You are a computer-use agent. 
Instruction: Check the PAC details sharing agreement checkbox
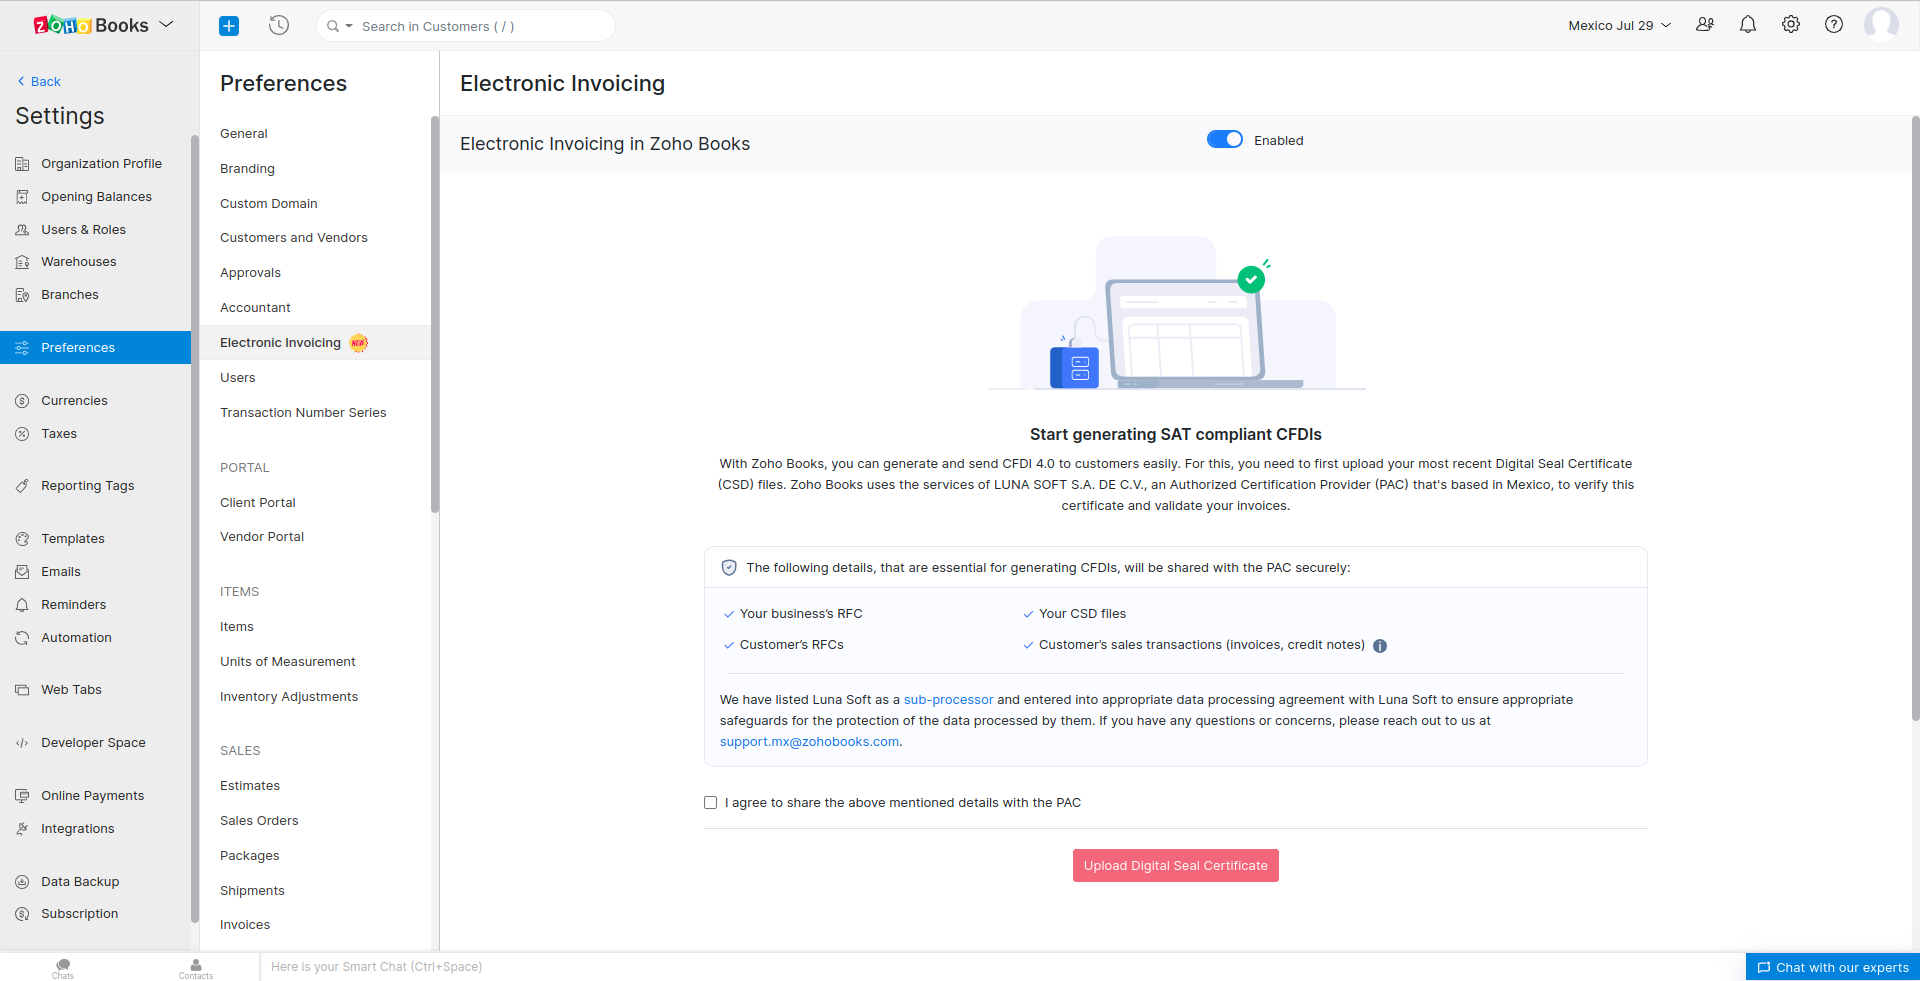[710, 802]
